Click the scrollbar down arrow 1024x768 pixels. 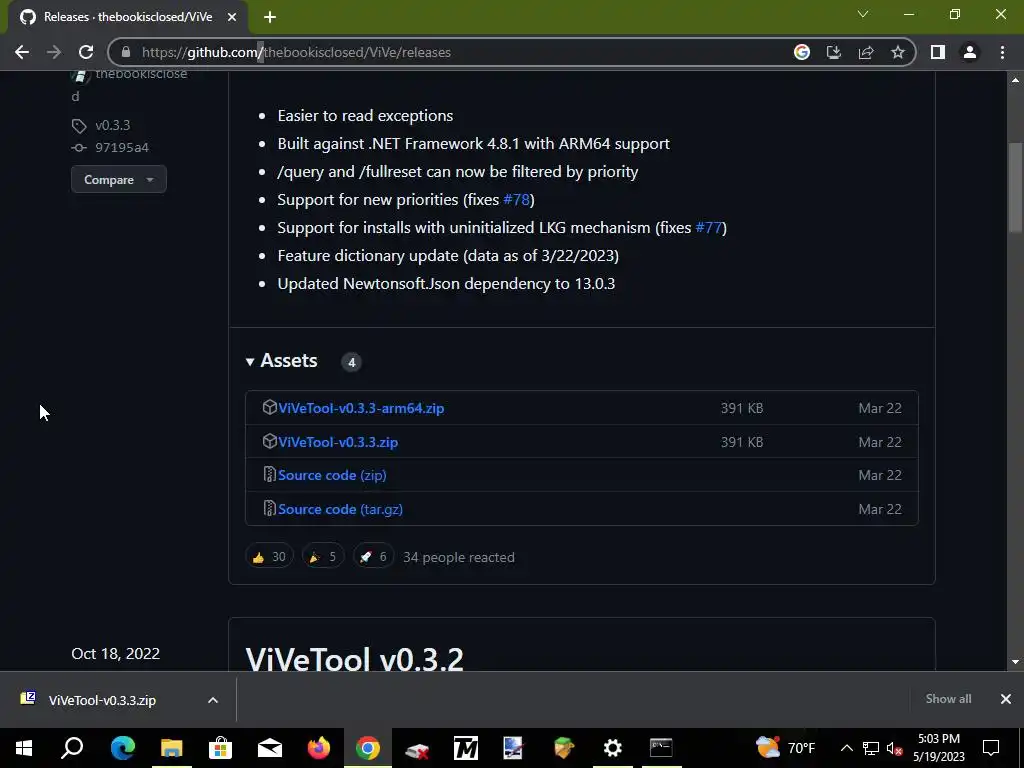point(1015,662)
